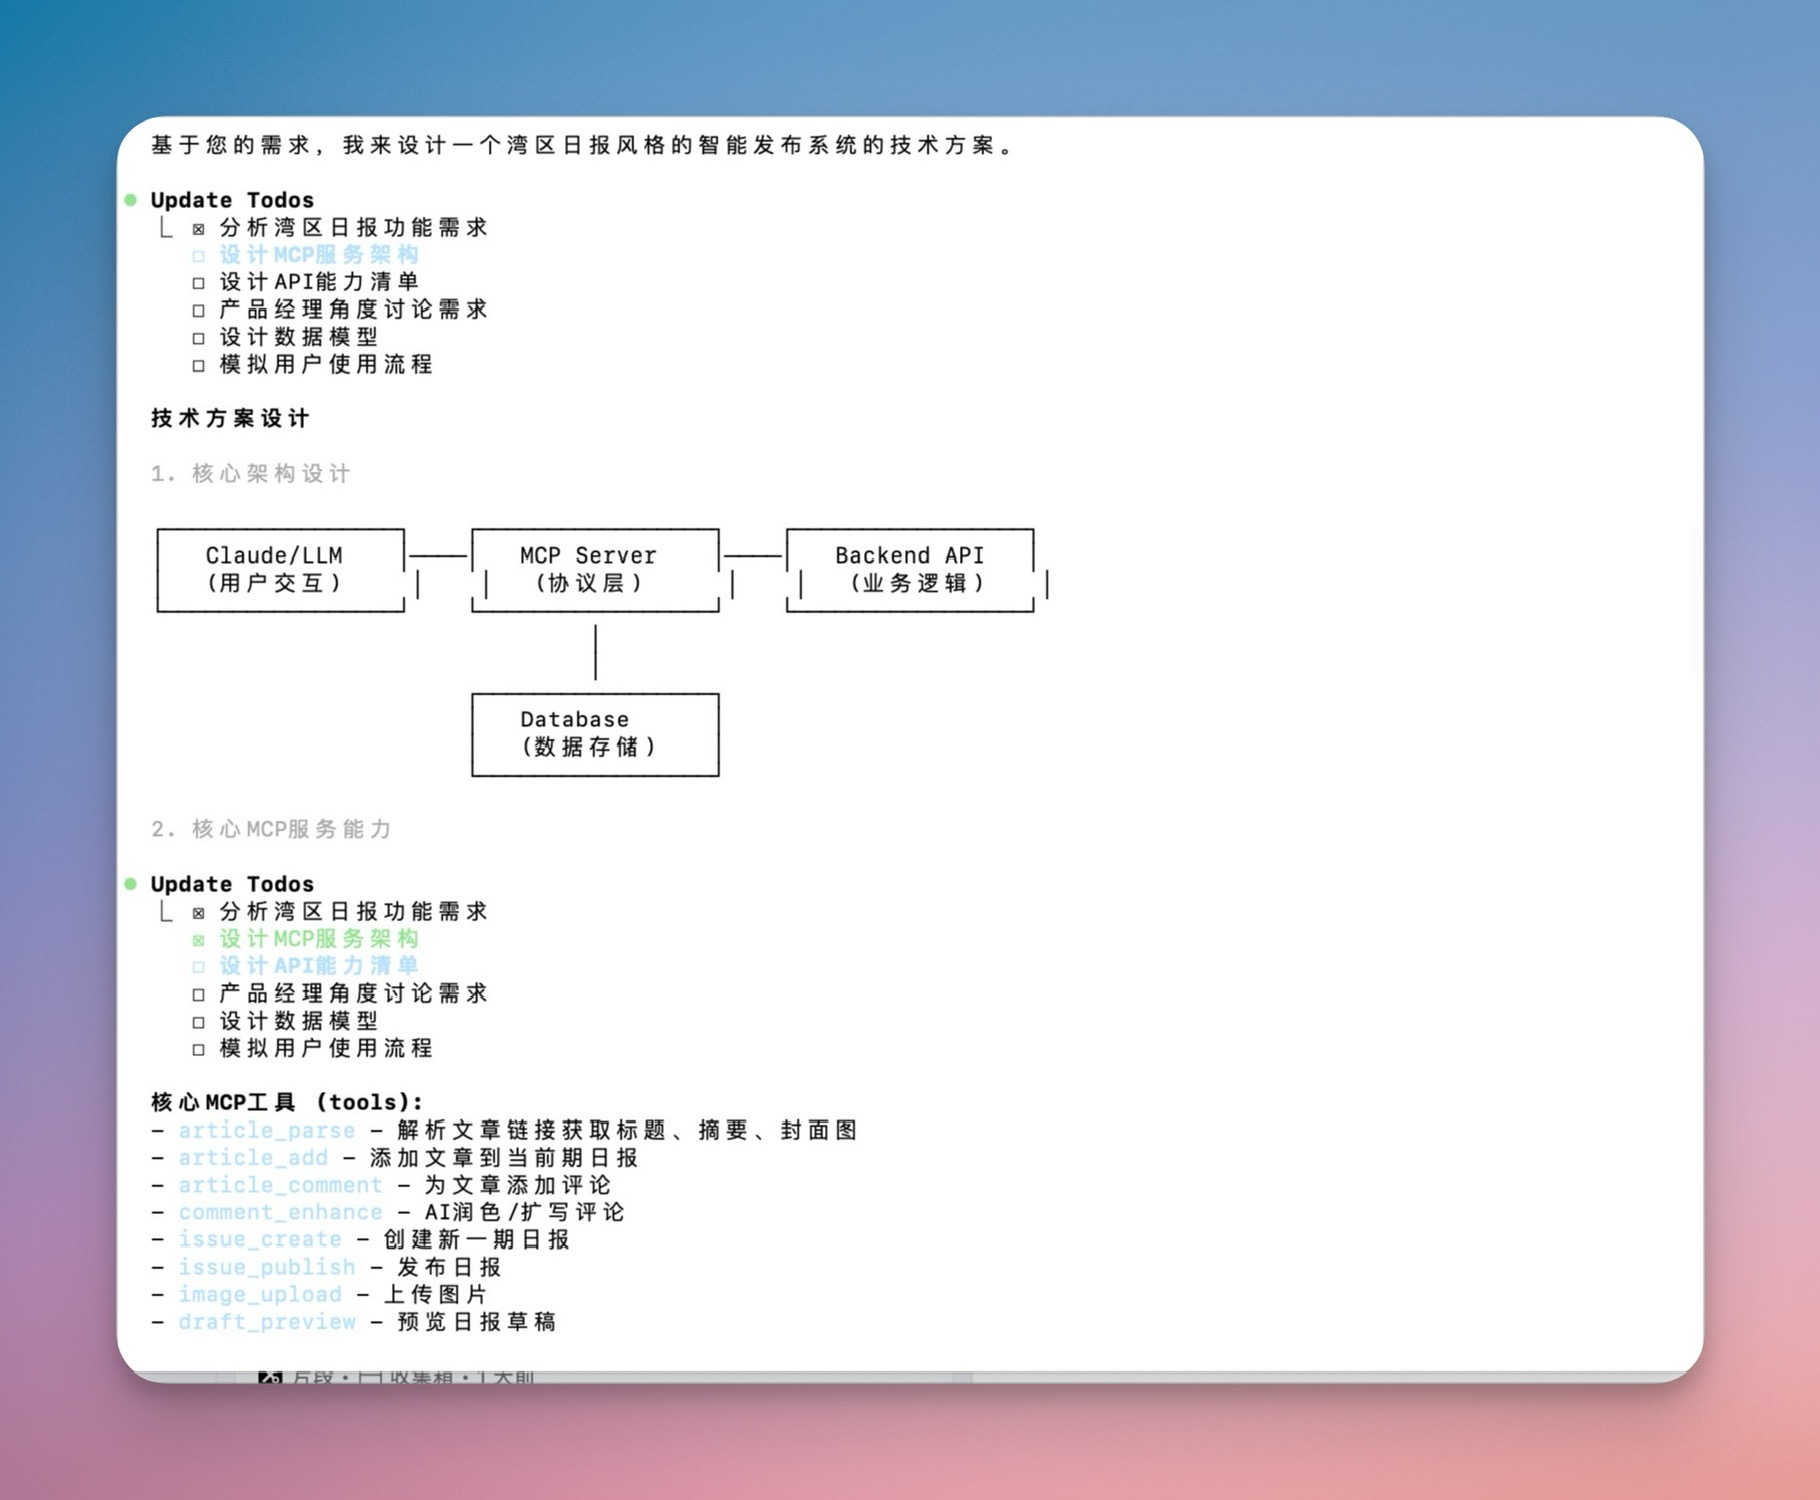
Task: Open the article_parse tool link
Action: tap(267, 1130)
